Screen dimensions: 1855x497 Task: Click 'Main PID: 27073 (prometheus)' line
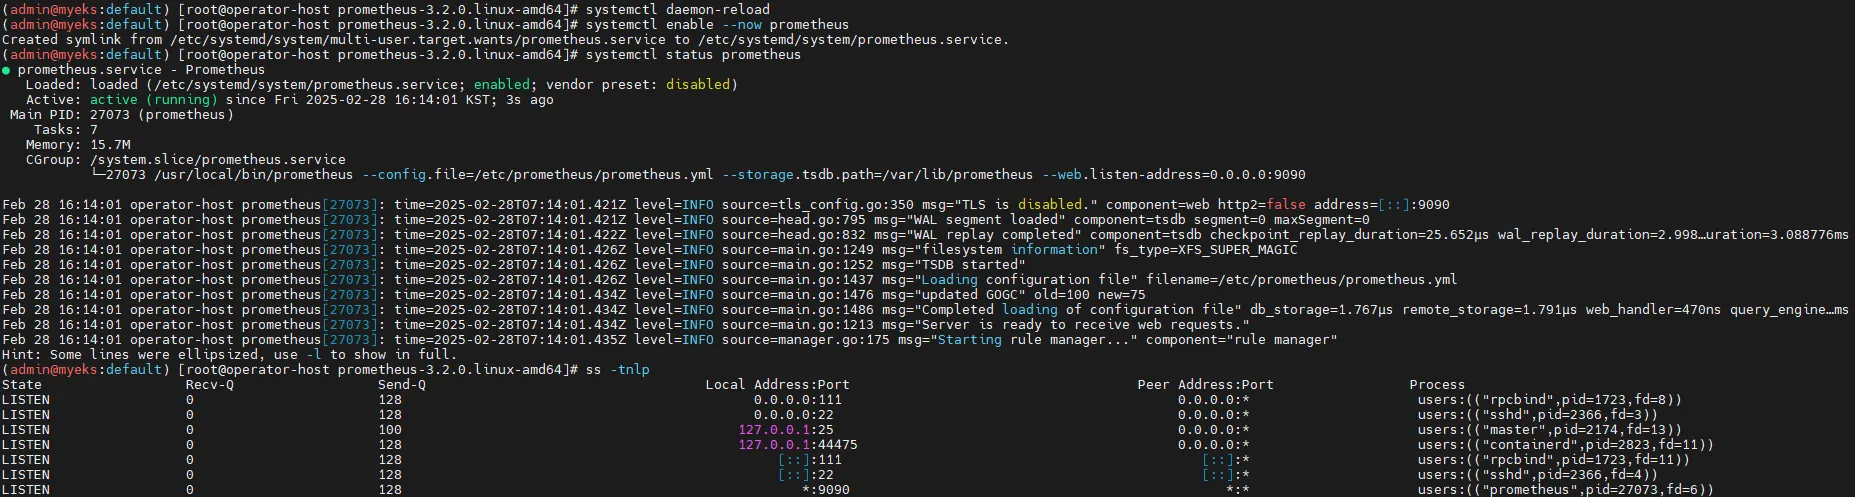click(122, 114)
